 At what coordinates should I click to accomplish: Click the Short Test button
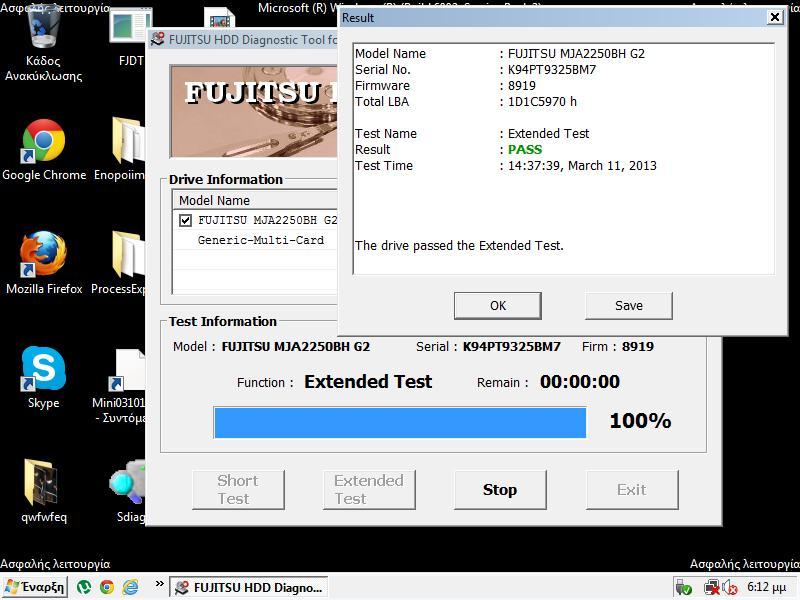click(238, 490)
